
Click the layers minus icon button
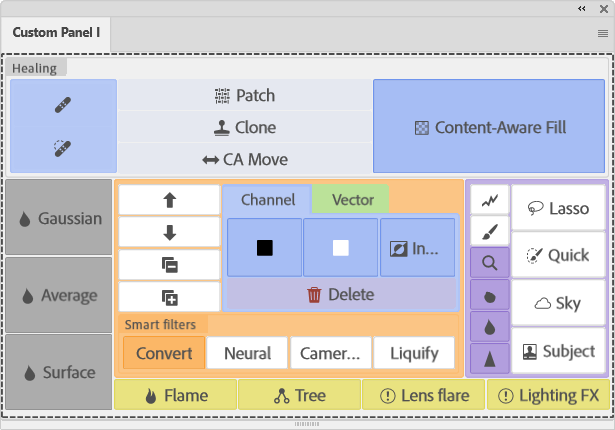coord(169,265)
